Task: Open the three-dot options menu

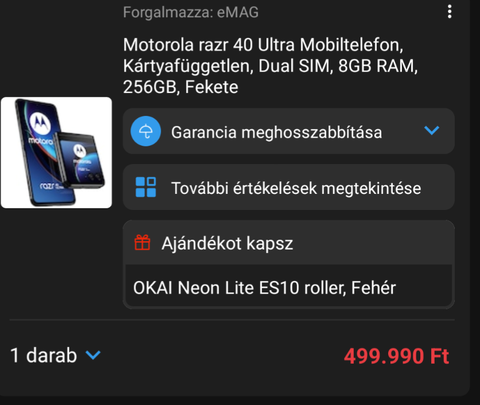Action: 450,12
